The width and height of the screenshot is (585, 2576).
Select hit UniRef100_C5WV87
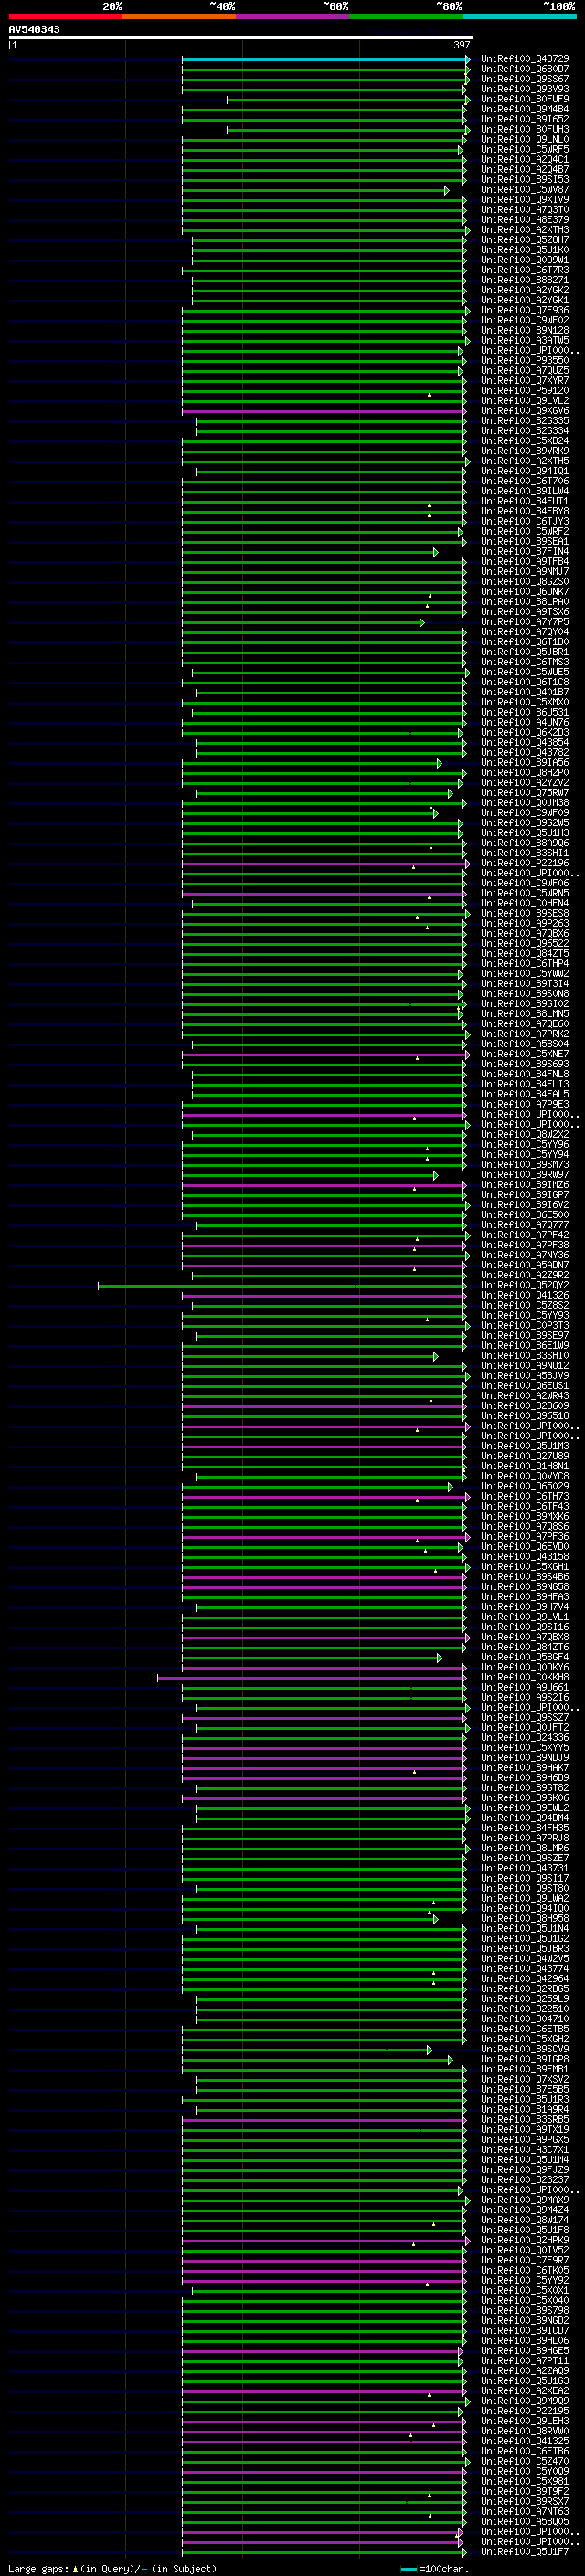524,190
